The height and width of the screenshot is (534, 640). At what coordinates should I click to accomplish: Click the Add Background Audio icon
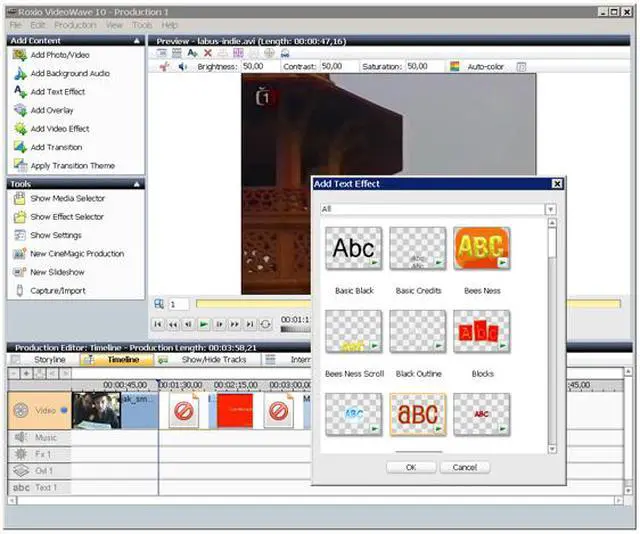click(x=20, y=73)
